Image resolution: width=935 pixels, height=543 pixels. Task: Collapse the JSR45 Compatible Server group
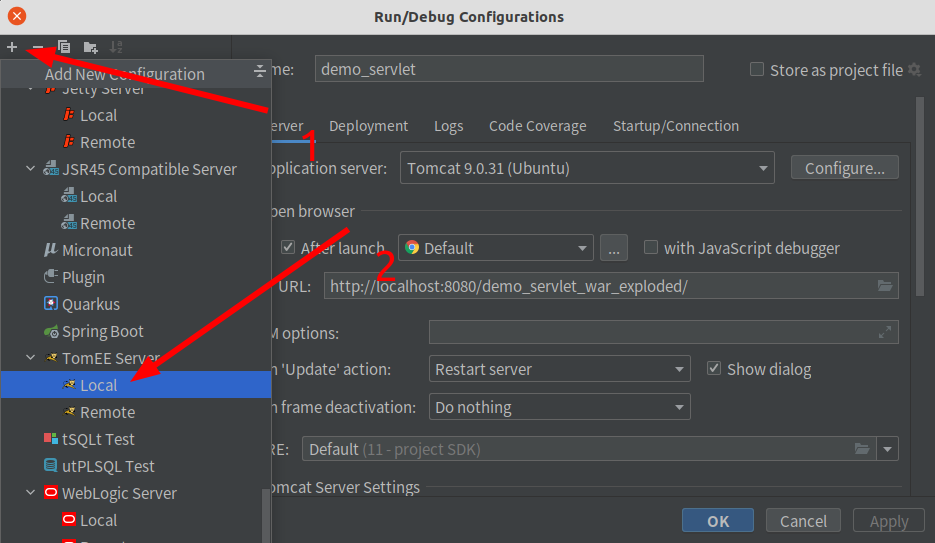pyautogui.click(x=30, y=169)
